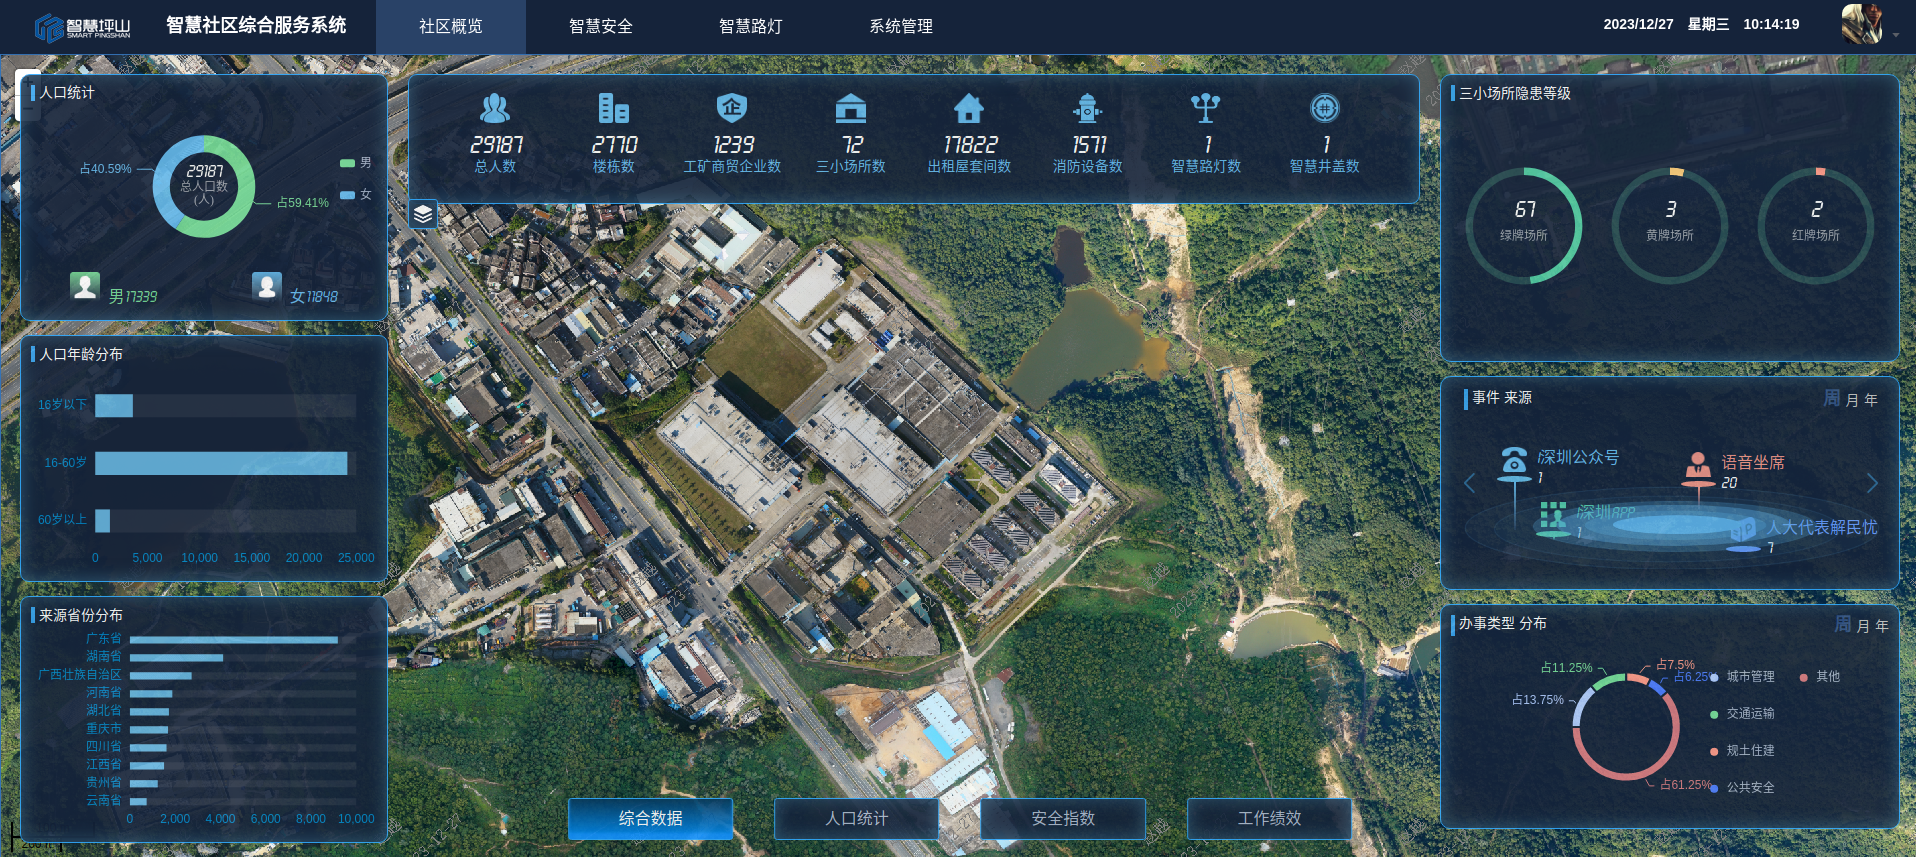Switch 办事类型 分布 to 月
Viewport: 1916px width, 857px height.
pyautogui.click(x=1863, y=626)
